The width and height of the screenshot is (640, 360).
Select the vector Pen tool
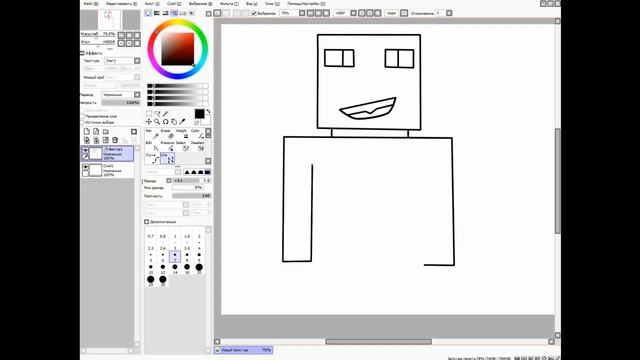(x=152, y=134)
